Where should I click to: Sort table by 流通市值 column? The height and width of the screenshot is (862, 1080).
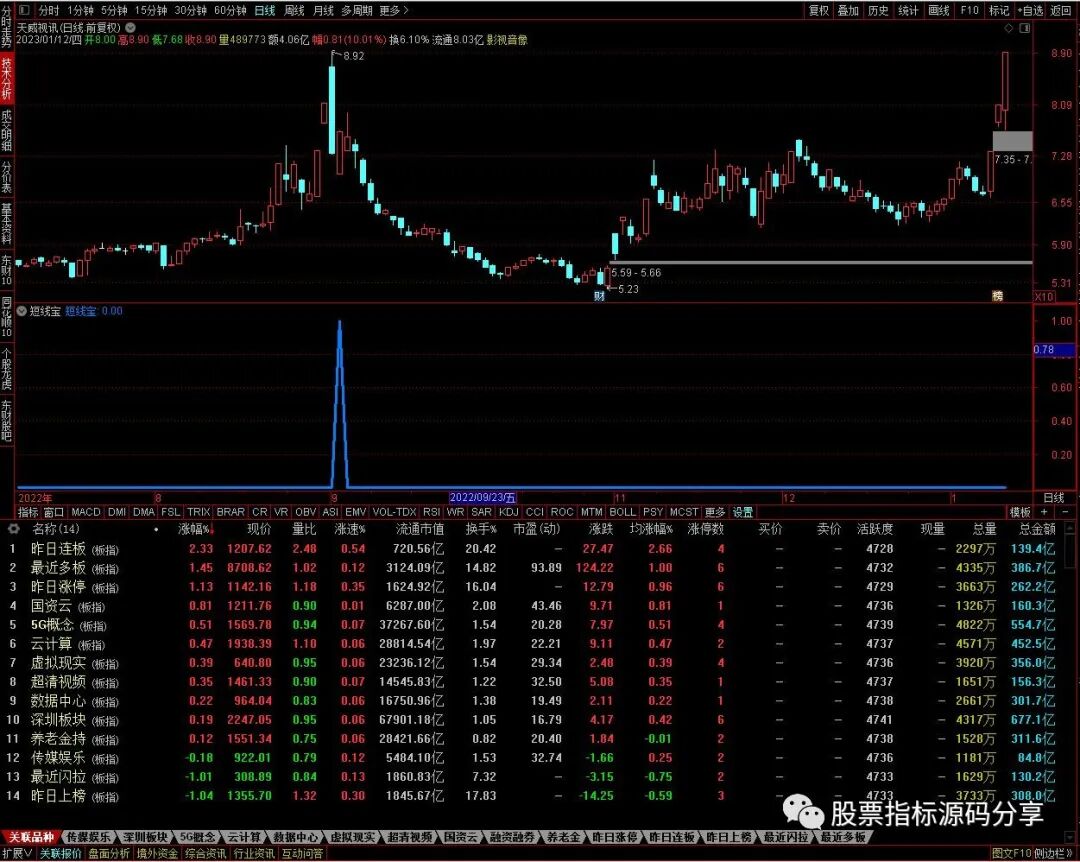click(419, 529)
